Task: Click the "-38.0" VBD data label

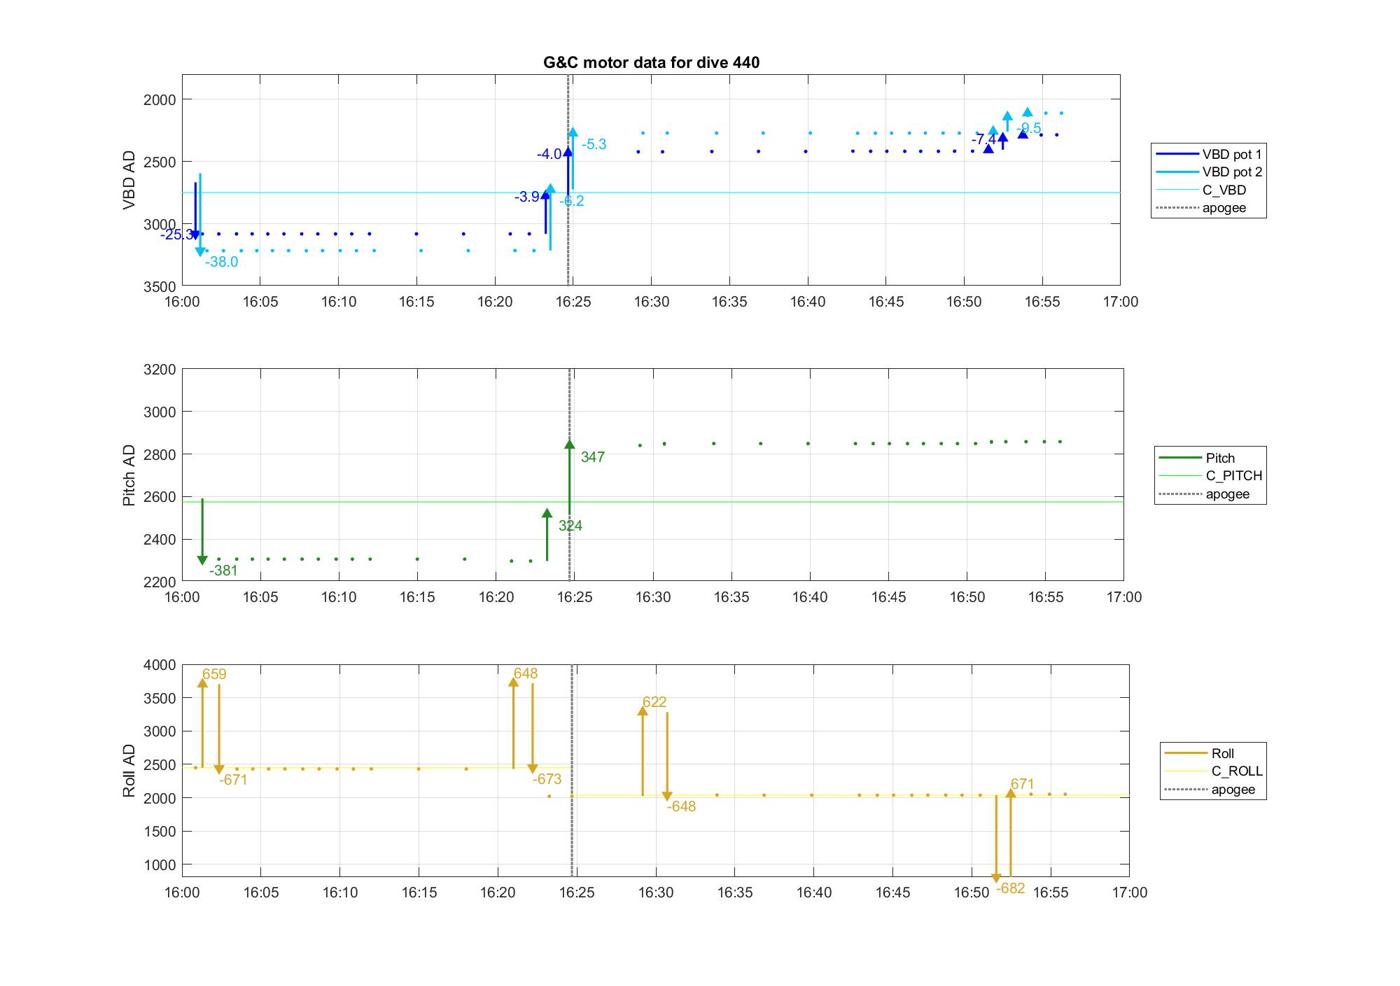Action: (x=222, y=262)
